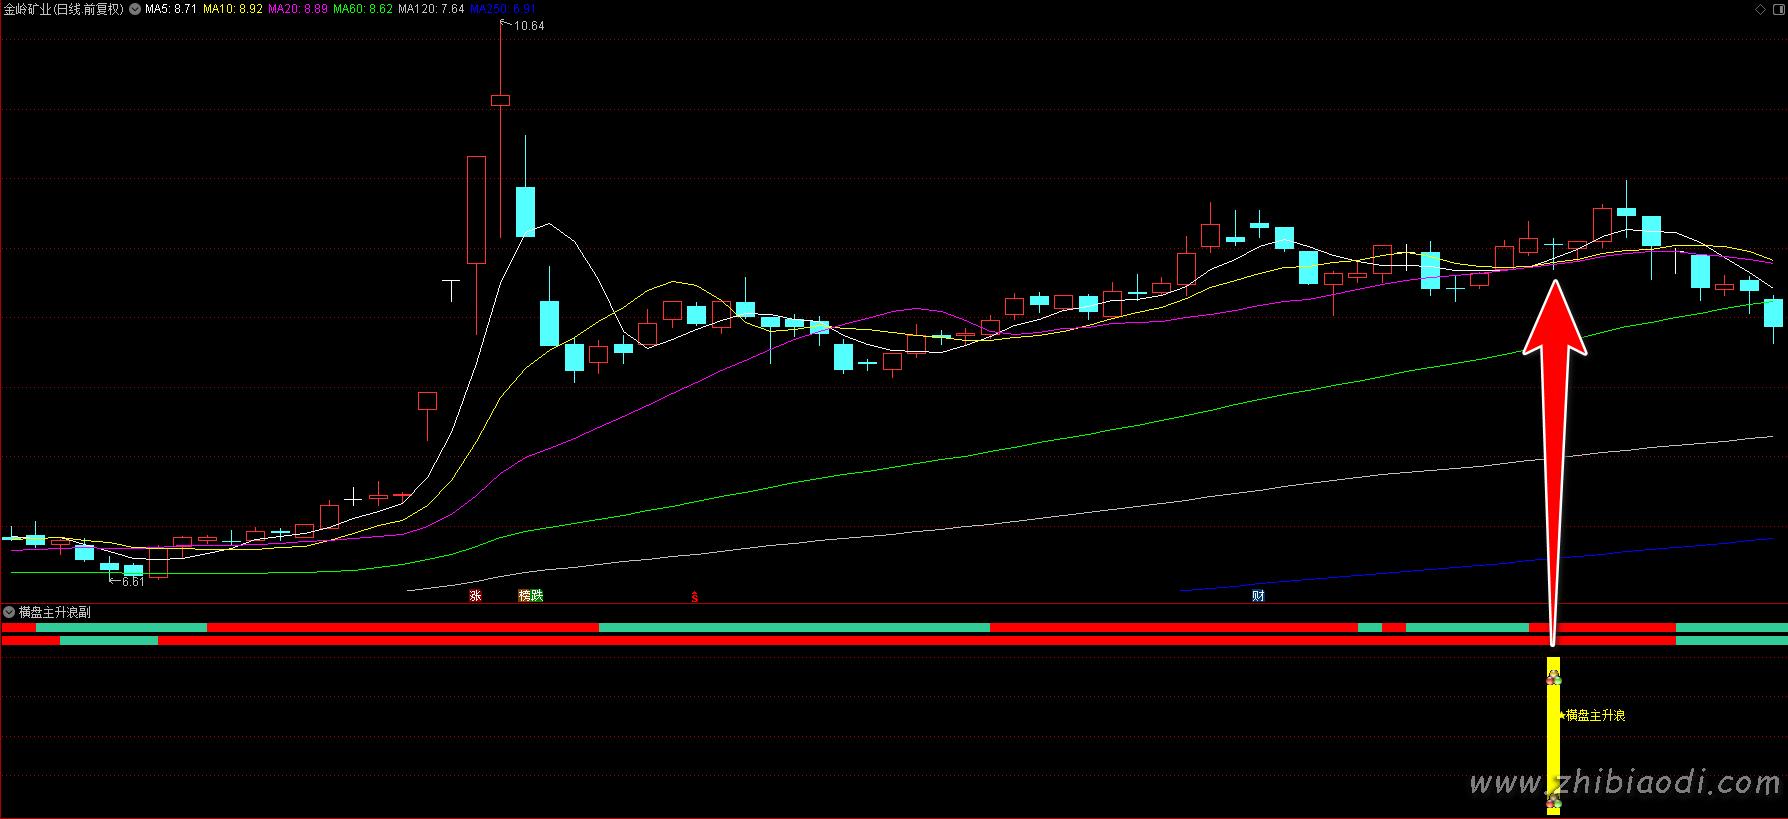
Task: Select the MA5: 8.71 indicator label
Action: 171,9
